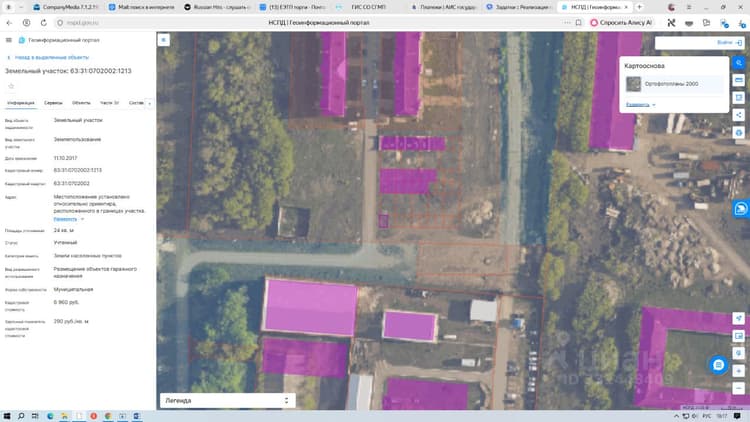
Task: Collapse the left info panel toggle button
Action: coord(164,40)
